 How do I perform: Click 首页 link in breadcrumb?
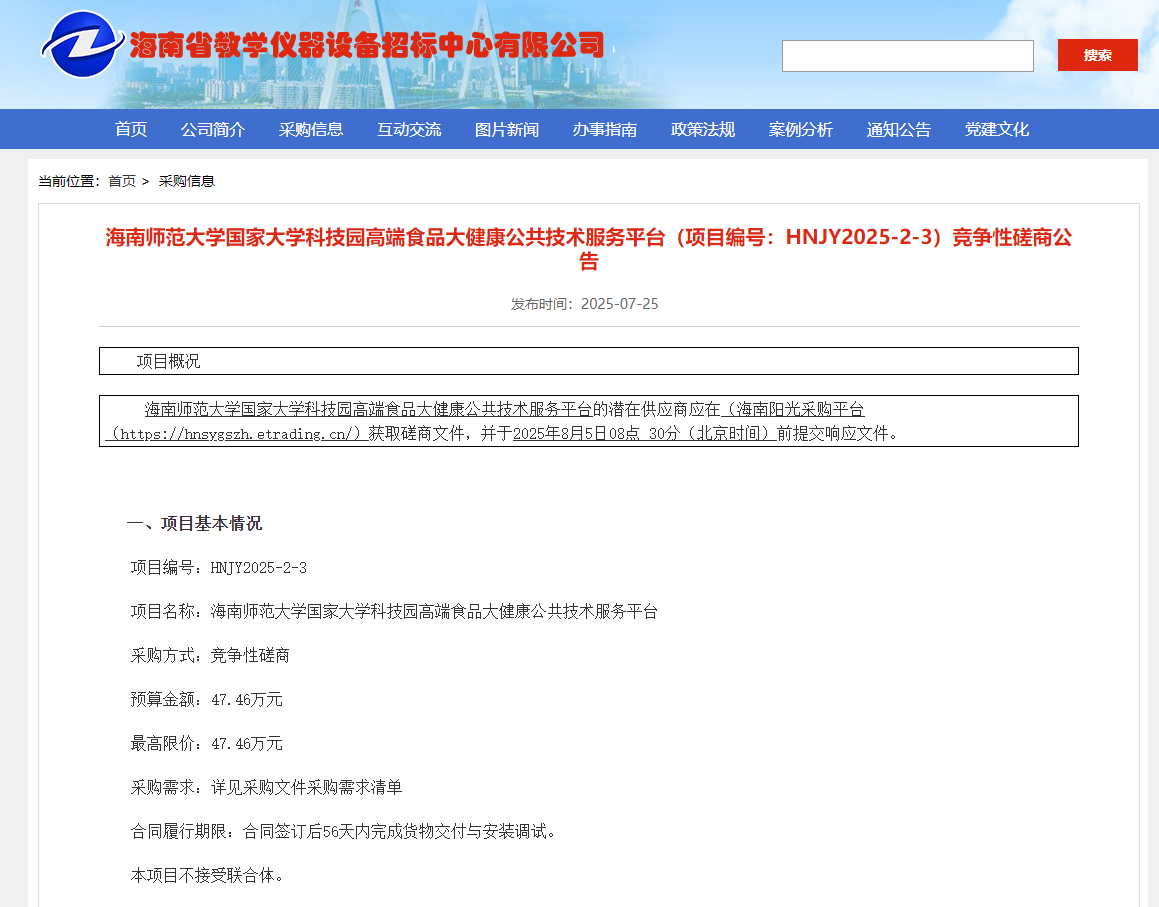(x=122, y=181)
